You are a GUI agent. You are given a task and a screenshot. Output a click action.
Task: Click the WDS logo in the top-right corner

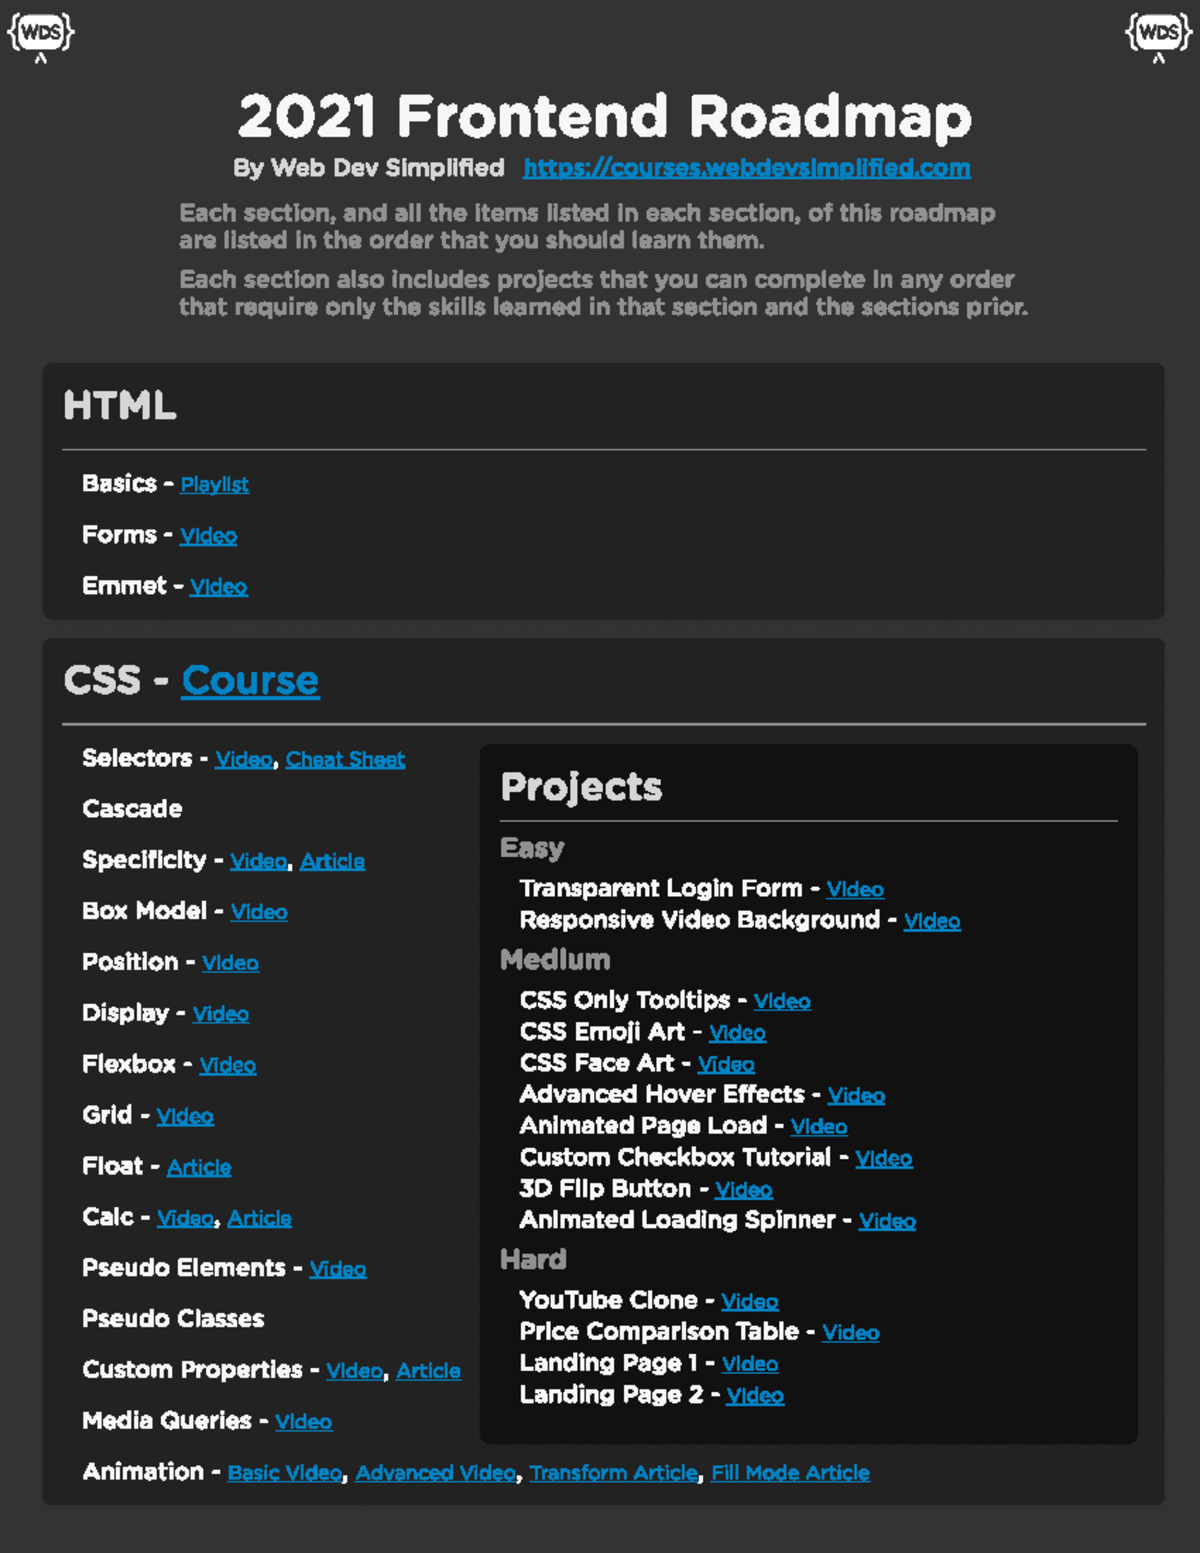(1158, 33)
